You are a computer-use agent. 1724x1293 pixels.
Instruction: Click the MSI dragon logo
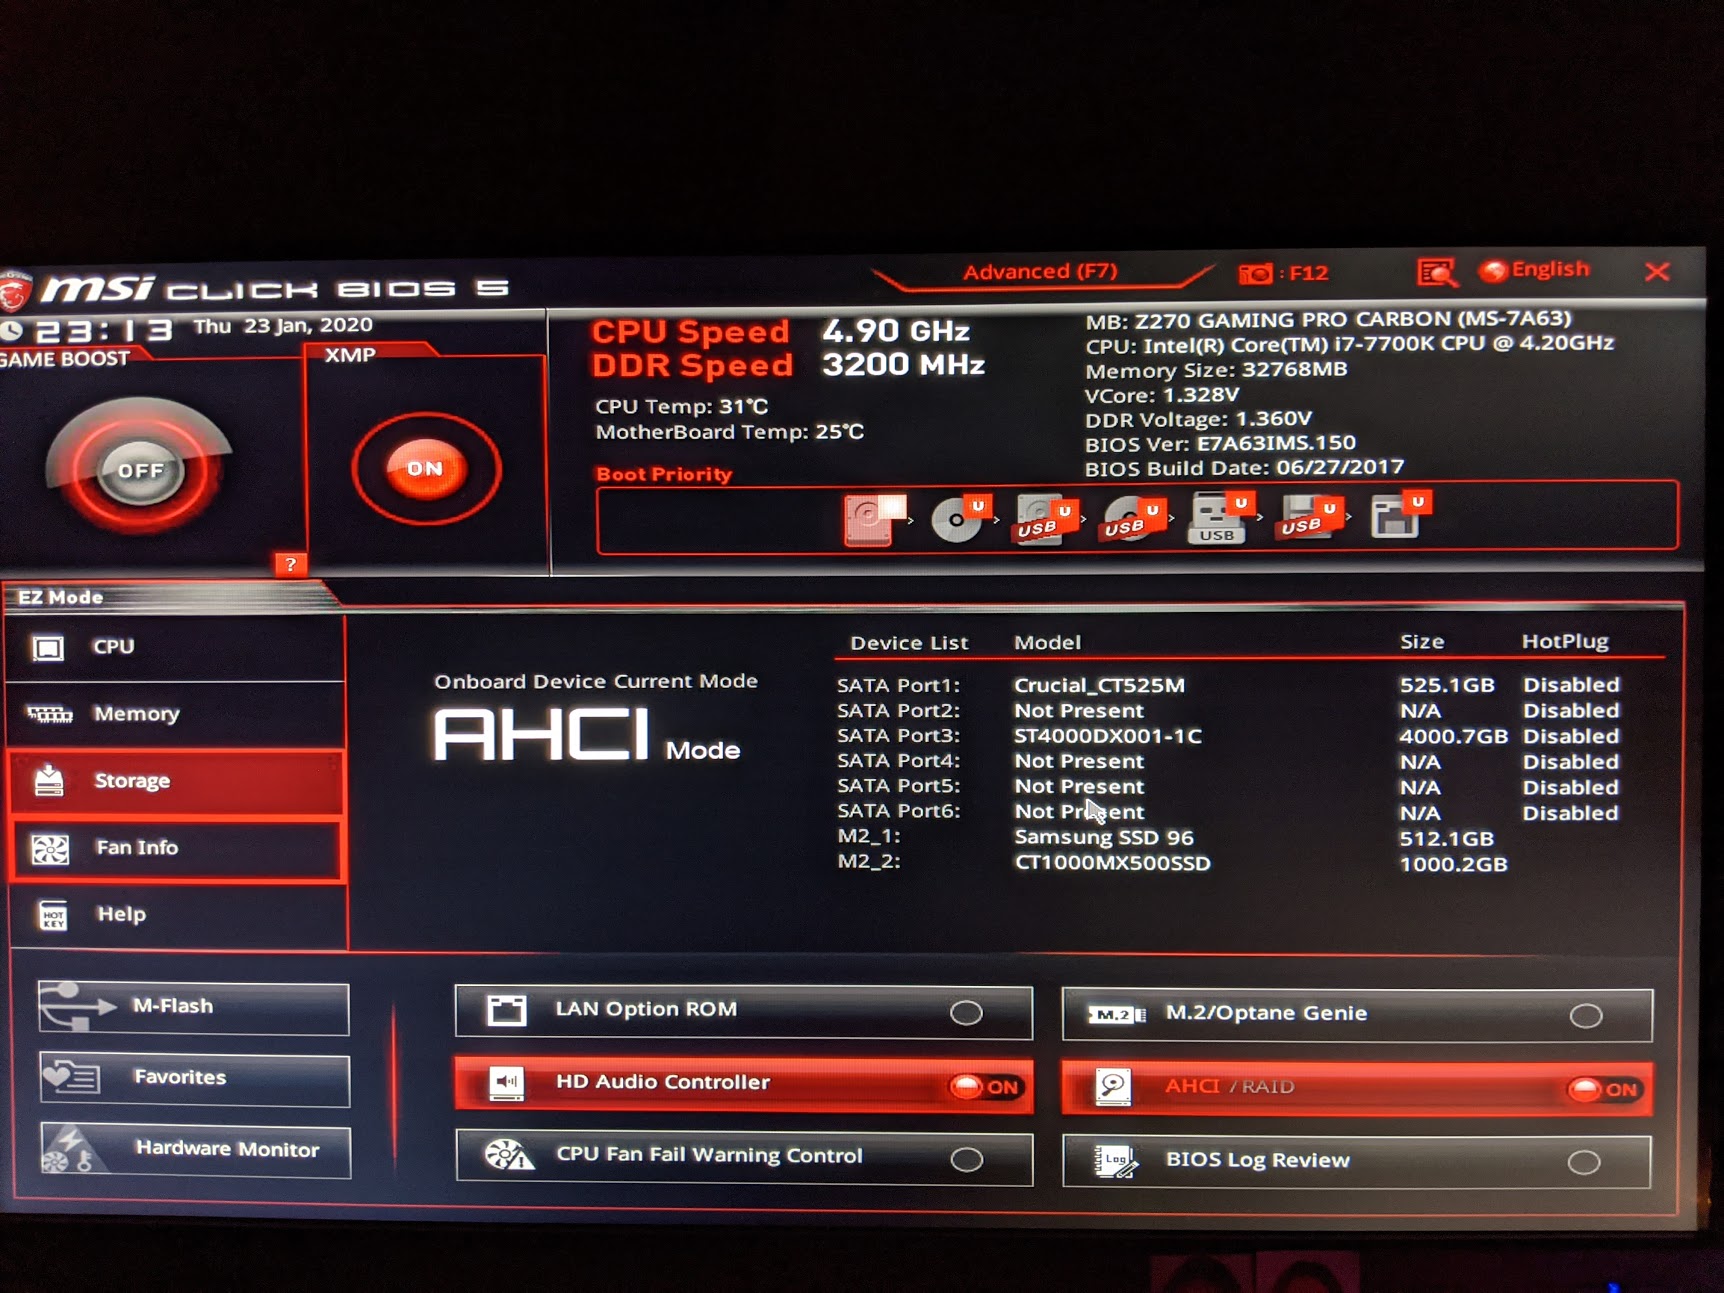tap(15, 291)
